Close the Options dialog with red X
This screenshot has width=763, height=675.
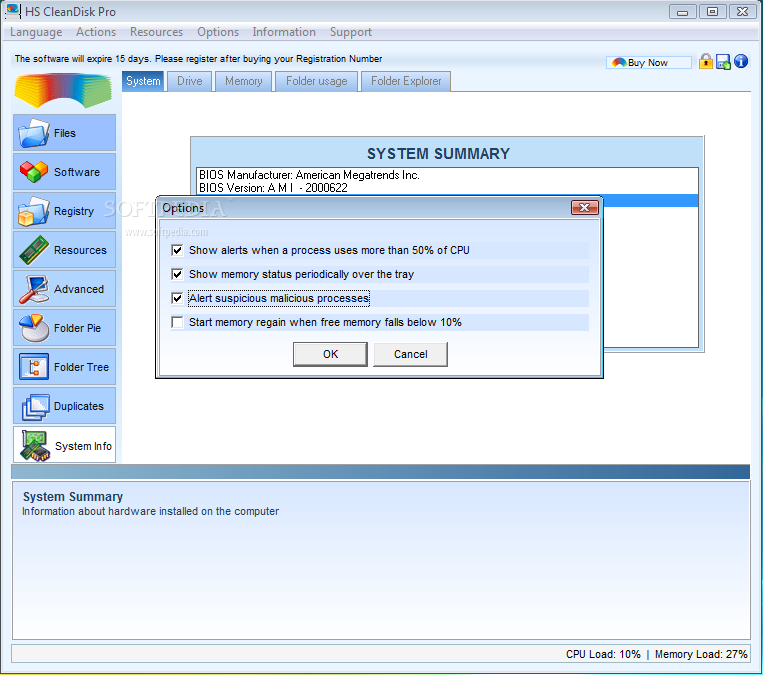click(x=584, y=208)
